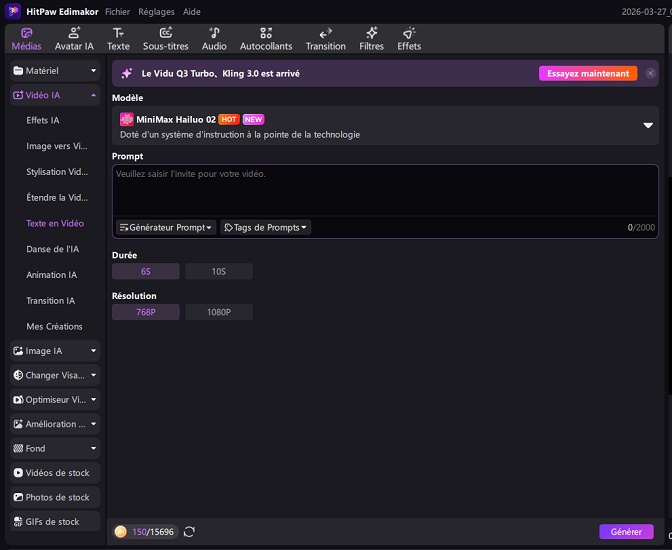Screen dimensions: 672x550
Task: Expand the MiniMax Hailuo 02 model dropdown
Action: (647, 126)
